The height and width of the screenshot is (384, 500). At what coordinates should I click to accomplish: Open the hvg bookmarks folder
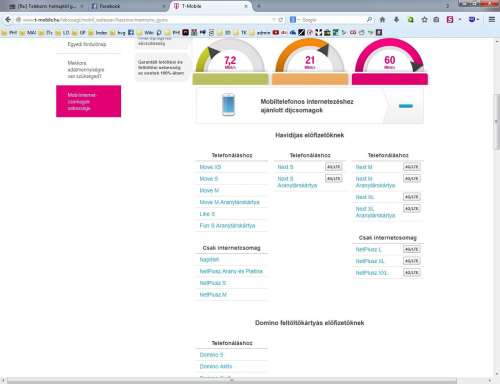117,32
